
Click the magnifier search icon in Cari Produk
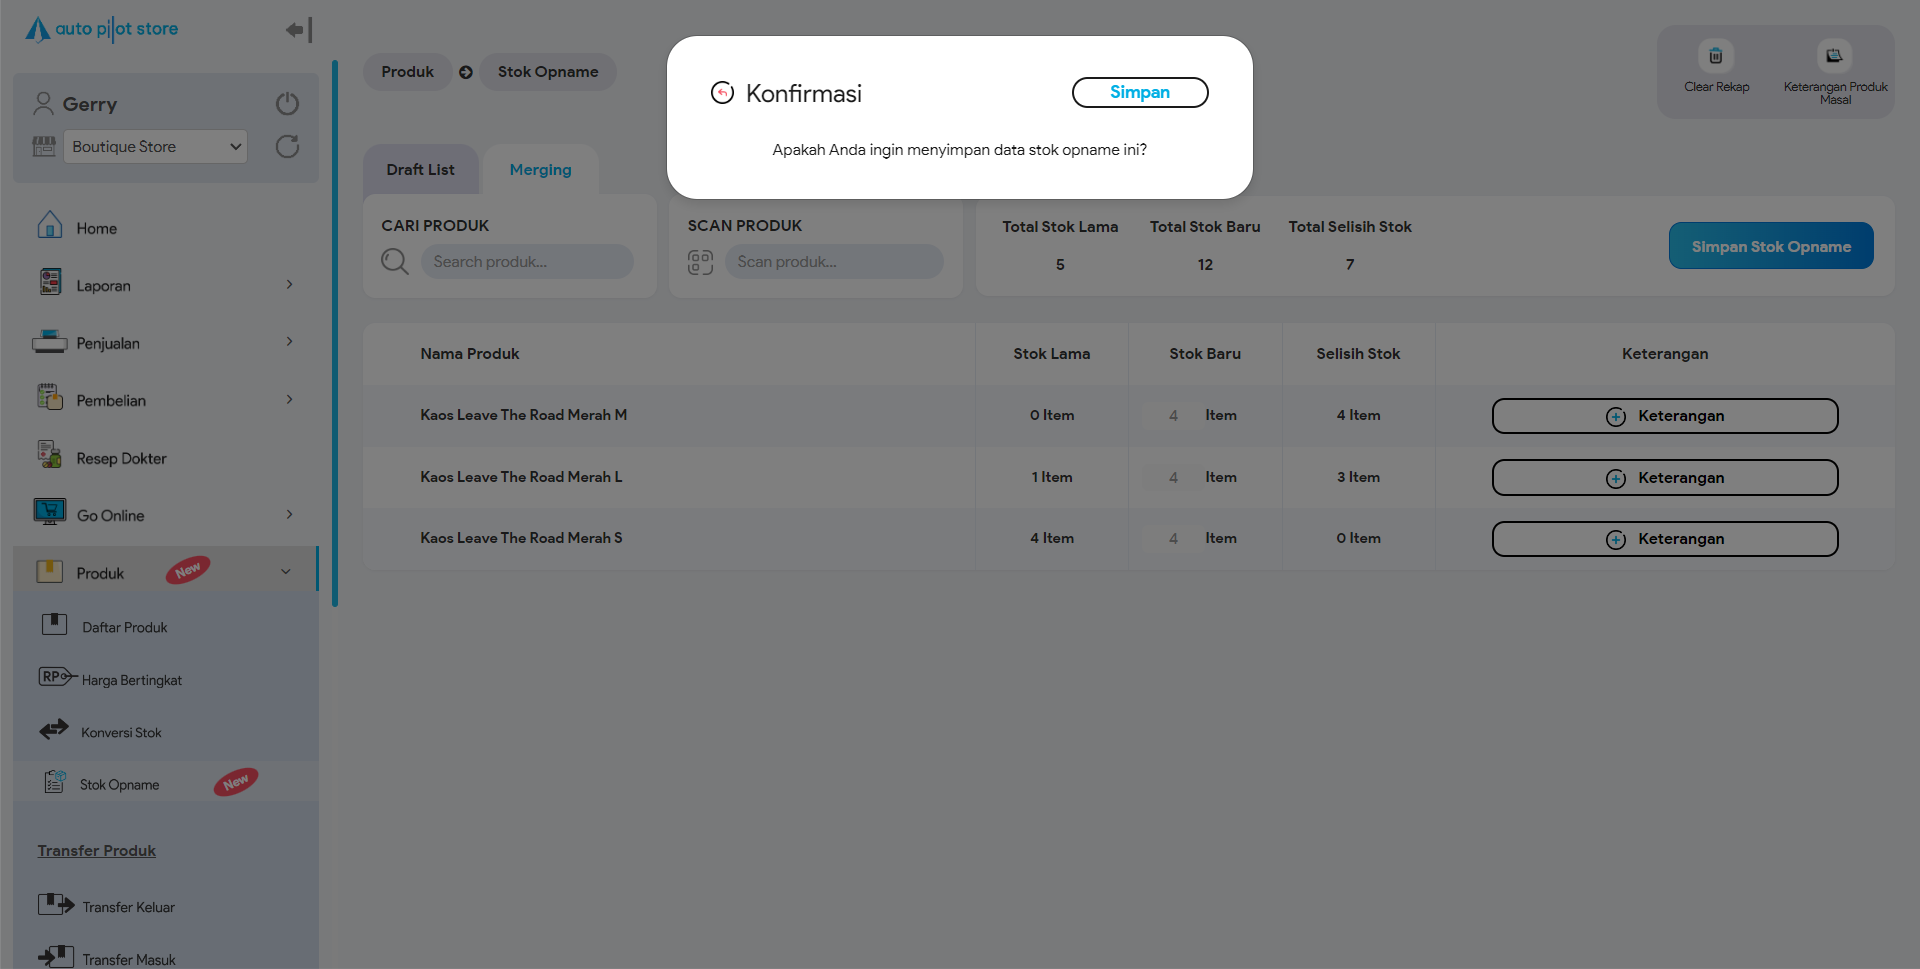pos(395,262)
